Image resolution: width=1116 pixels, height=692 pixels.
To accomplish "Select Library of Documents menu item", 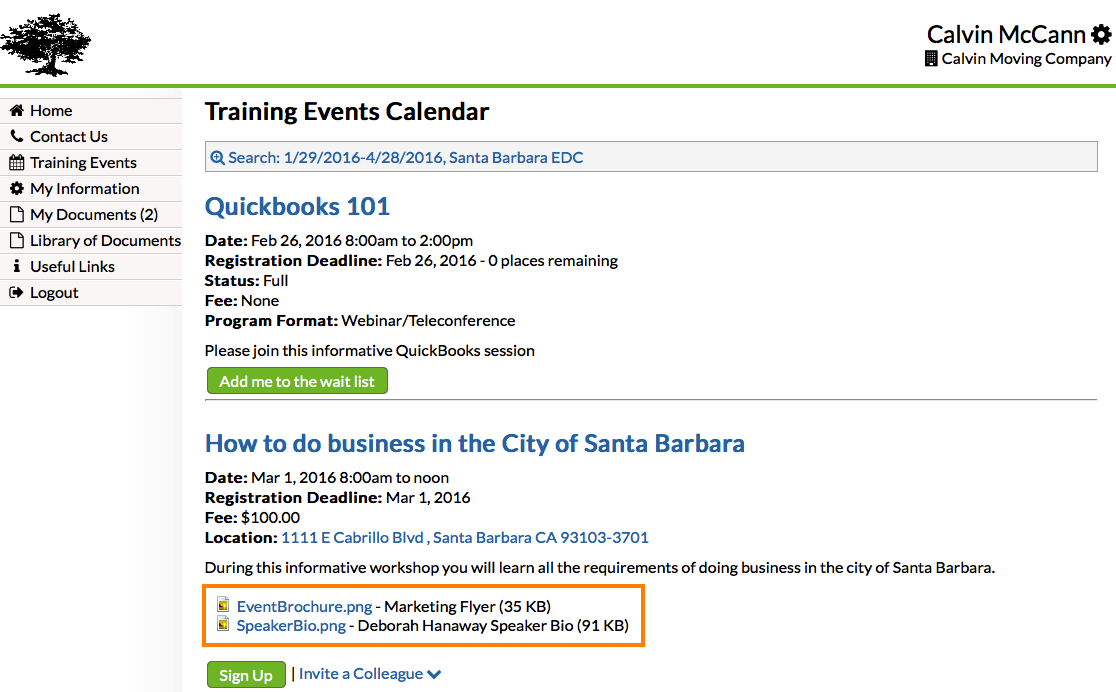I will pos(105,241).
